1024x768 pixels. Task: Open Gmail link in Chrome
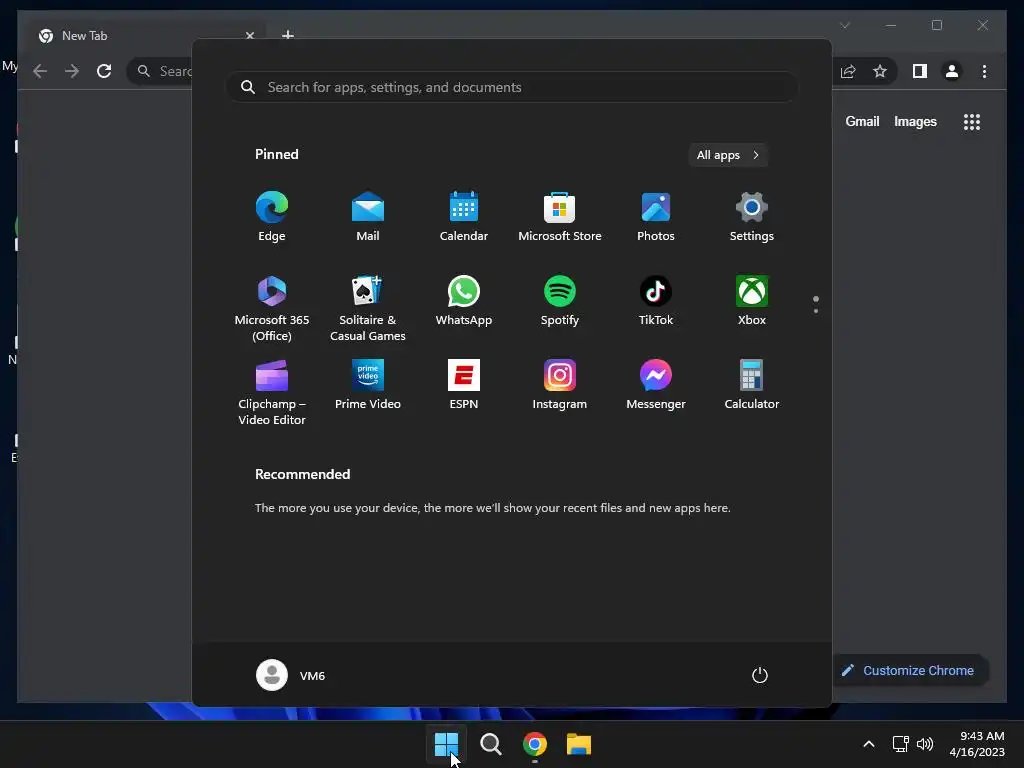[x=862, y=121]
